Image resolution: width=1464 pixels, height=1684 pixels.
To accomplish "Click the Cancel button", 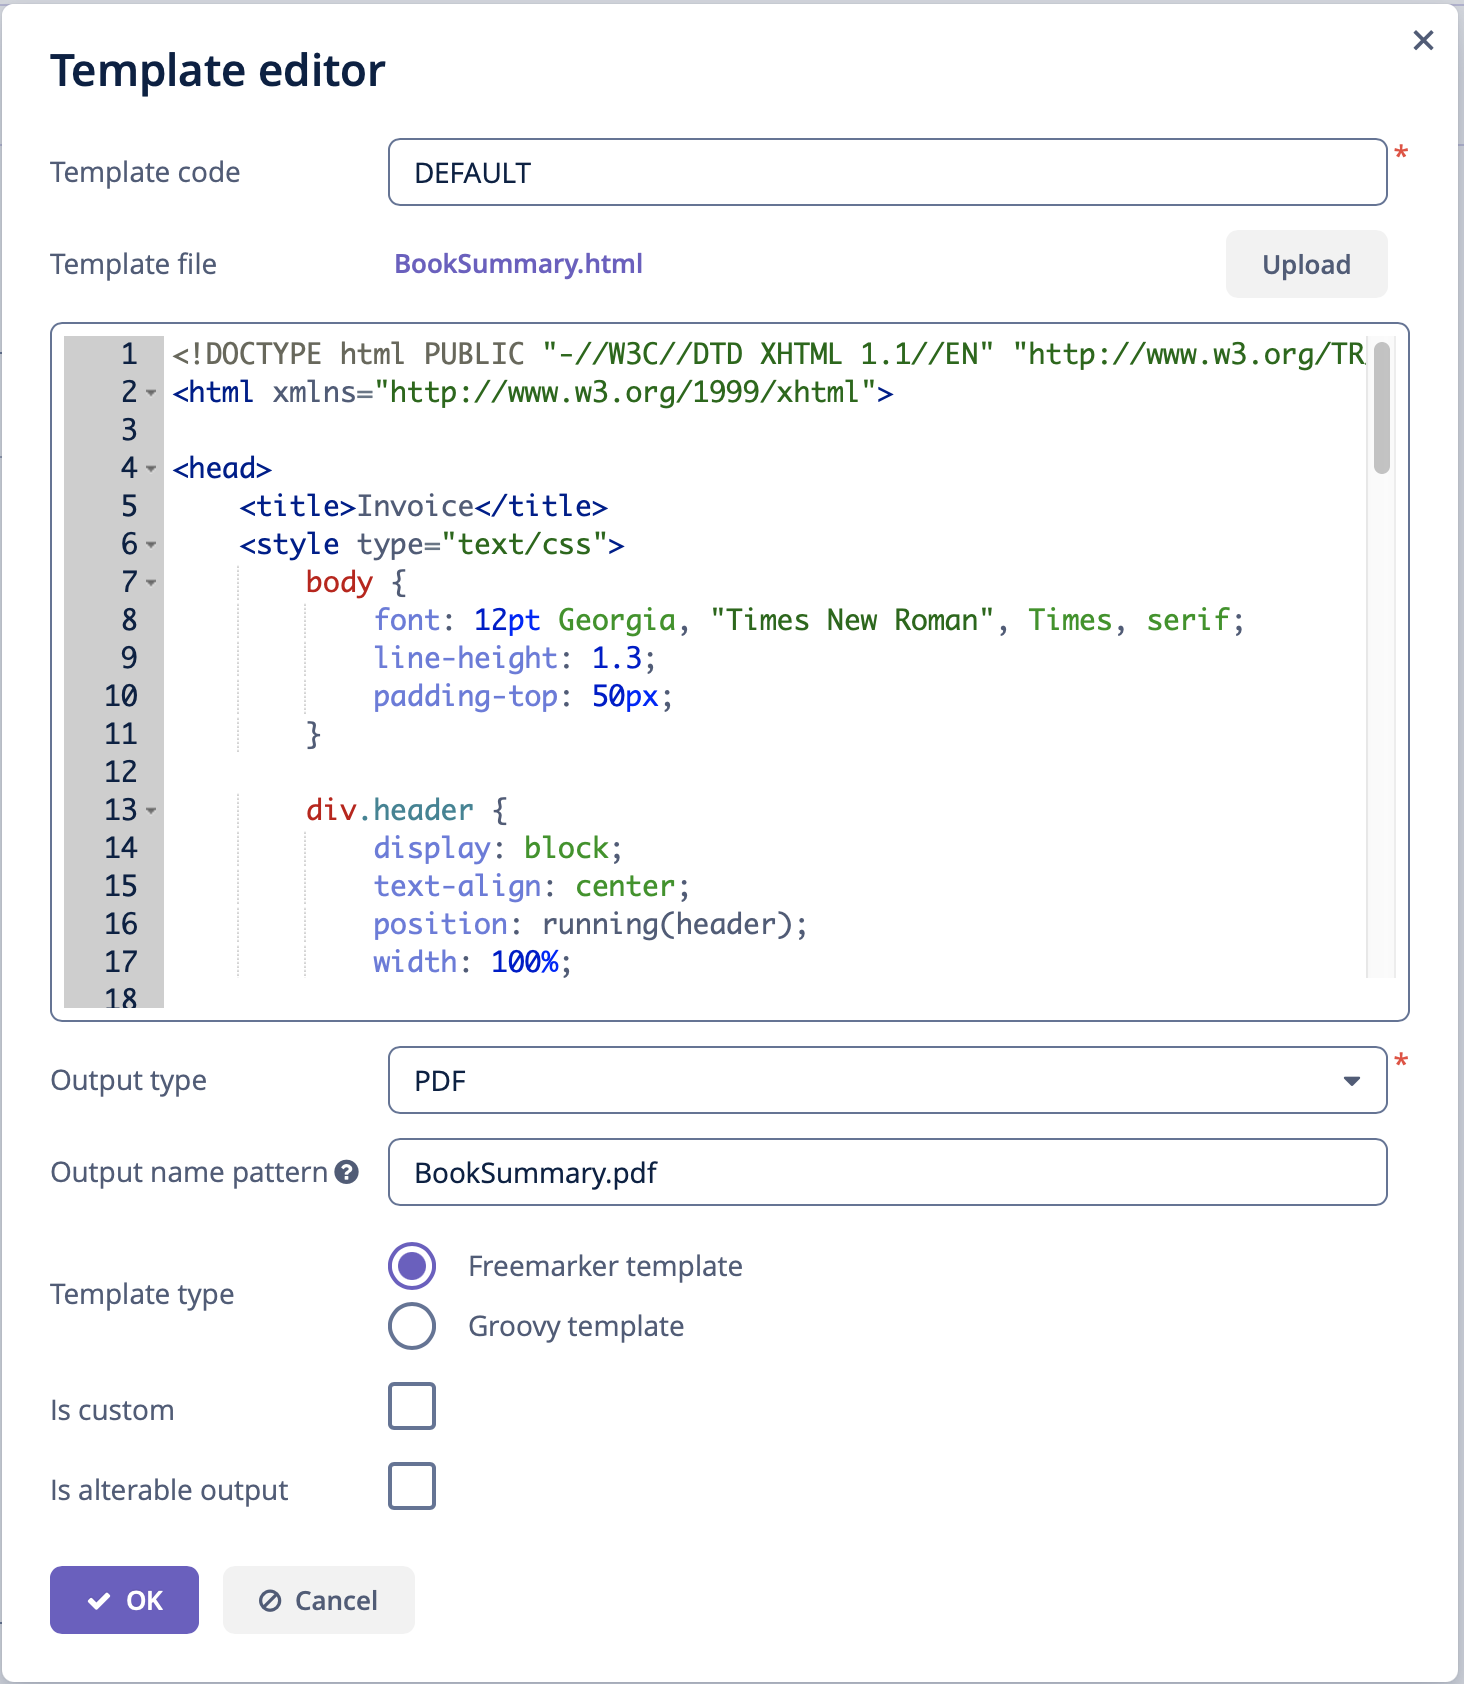I will [x=318, y=1600].
